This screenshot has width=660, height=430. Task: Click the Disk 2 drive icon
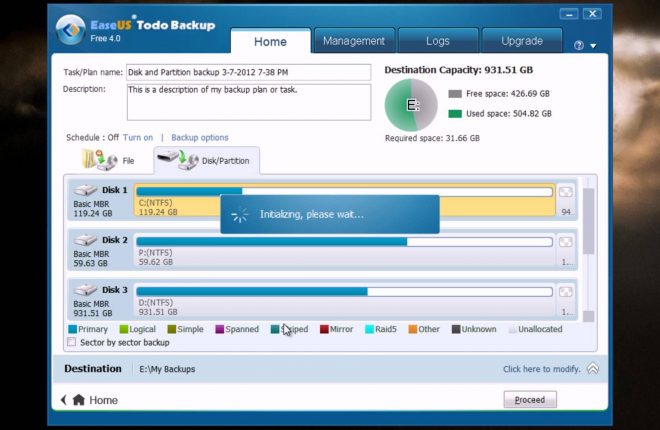(x=85, y=240)
